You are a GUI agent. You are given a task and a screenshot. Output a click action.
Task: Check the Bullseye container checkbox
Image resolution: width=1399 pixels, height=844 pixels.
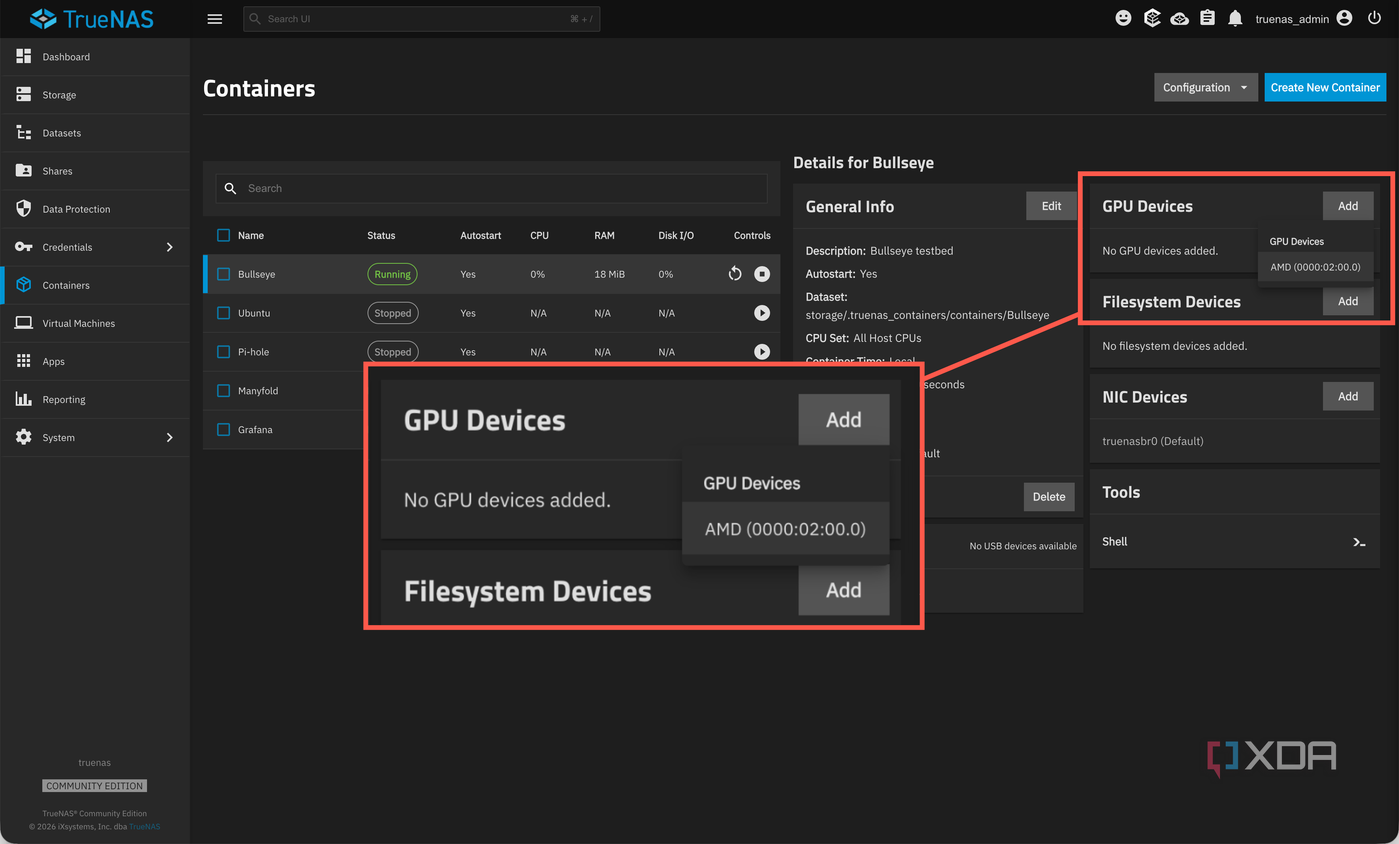(x=224, y=274)
